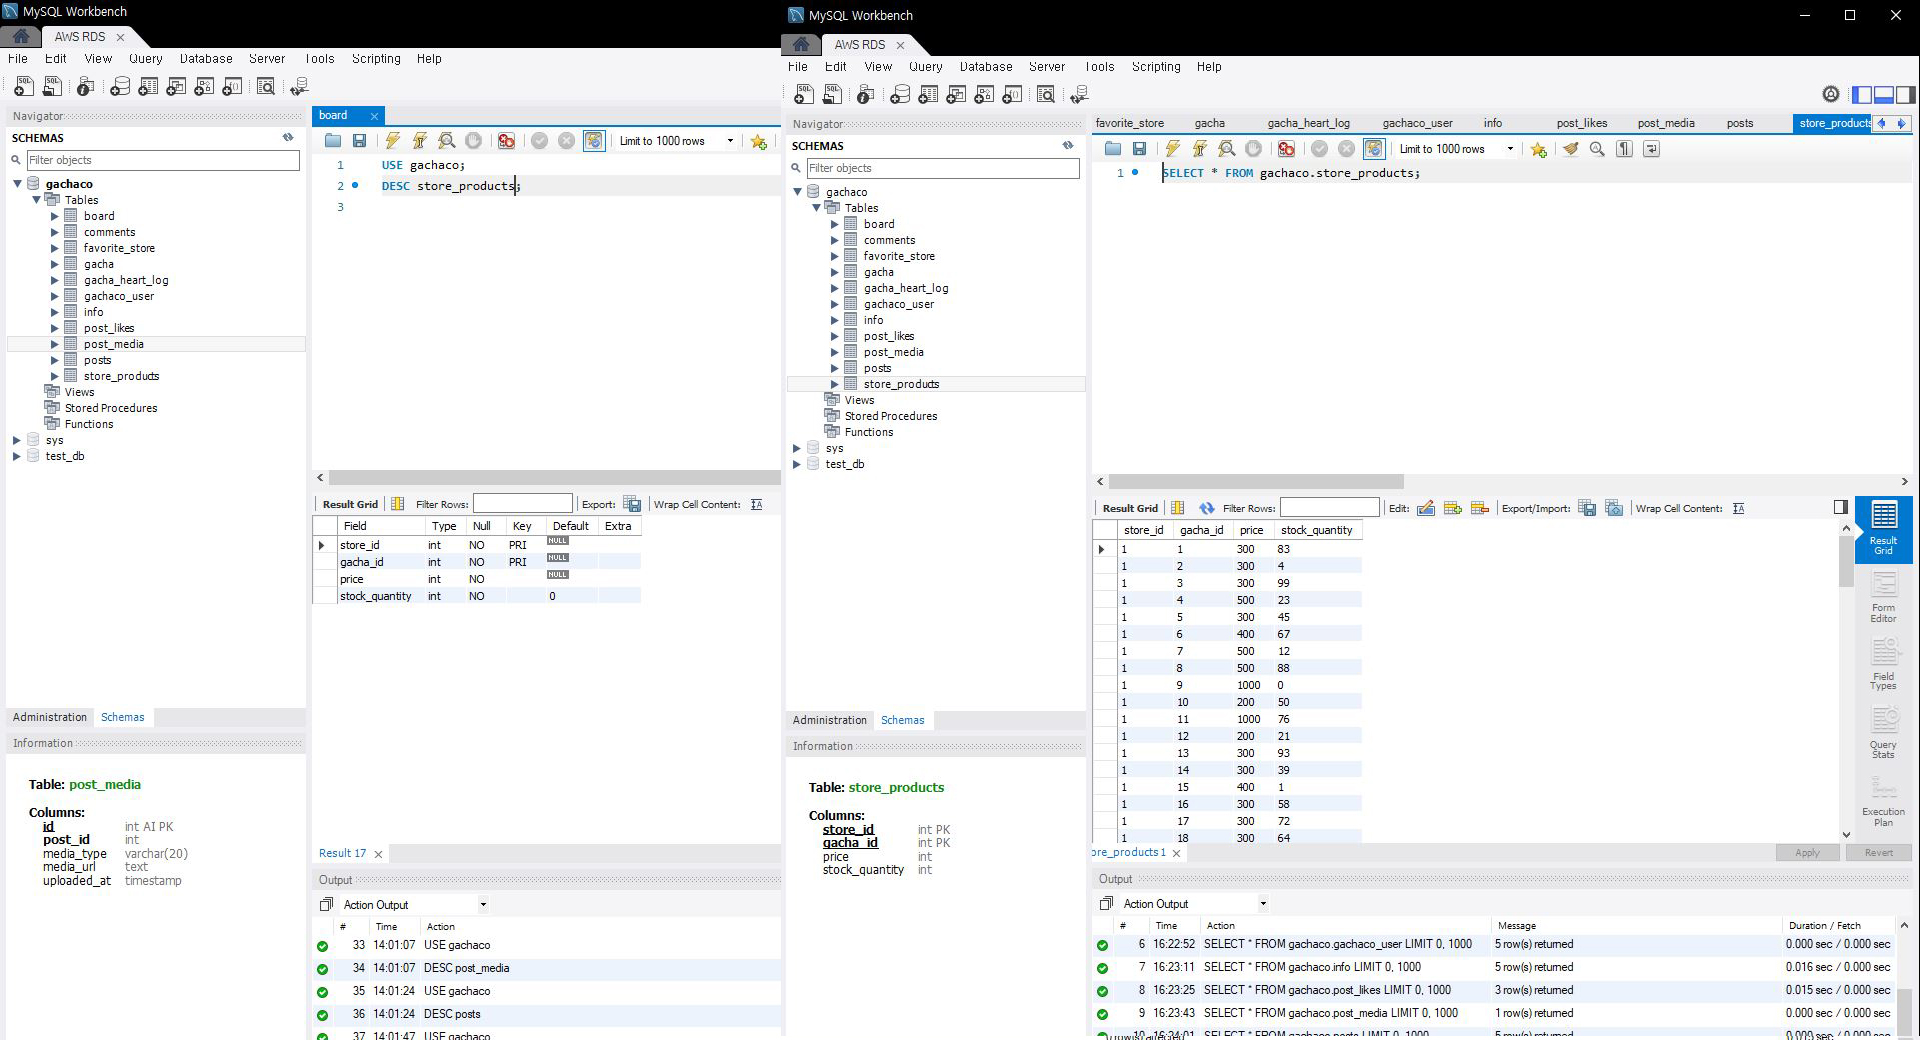Viewport: 1920px width, 1040px height.
Task: Collapse gachaco schema in right window tree
Action: click(x=797, y=192)
